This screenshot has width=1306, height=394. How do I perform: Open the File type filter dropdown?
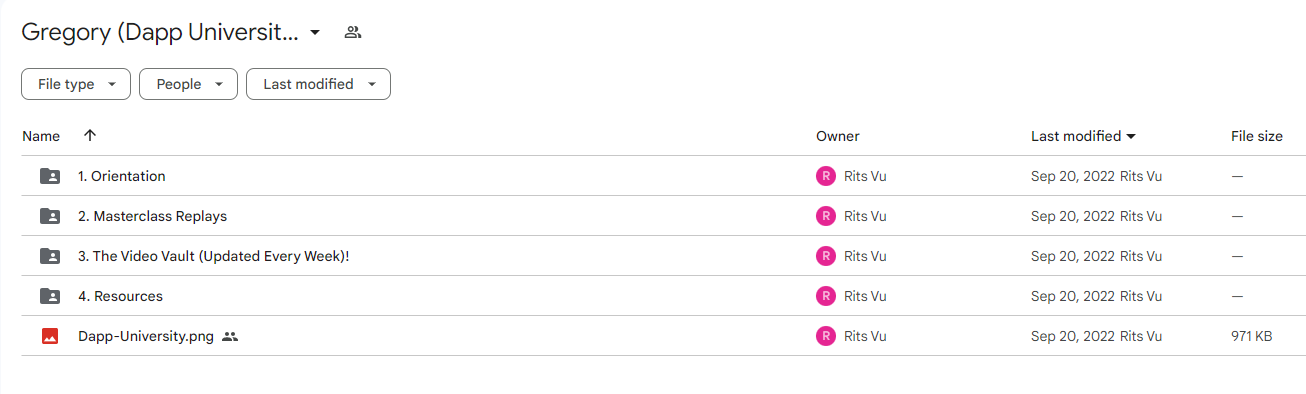[76, 84]
